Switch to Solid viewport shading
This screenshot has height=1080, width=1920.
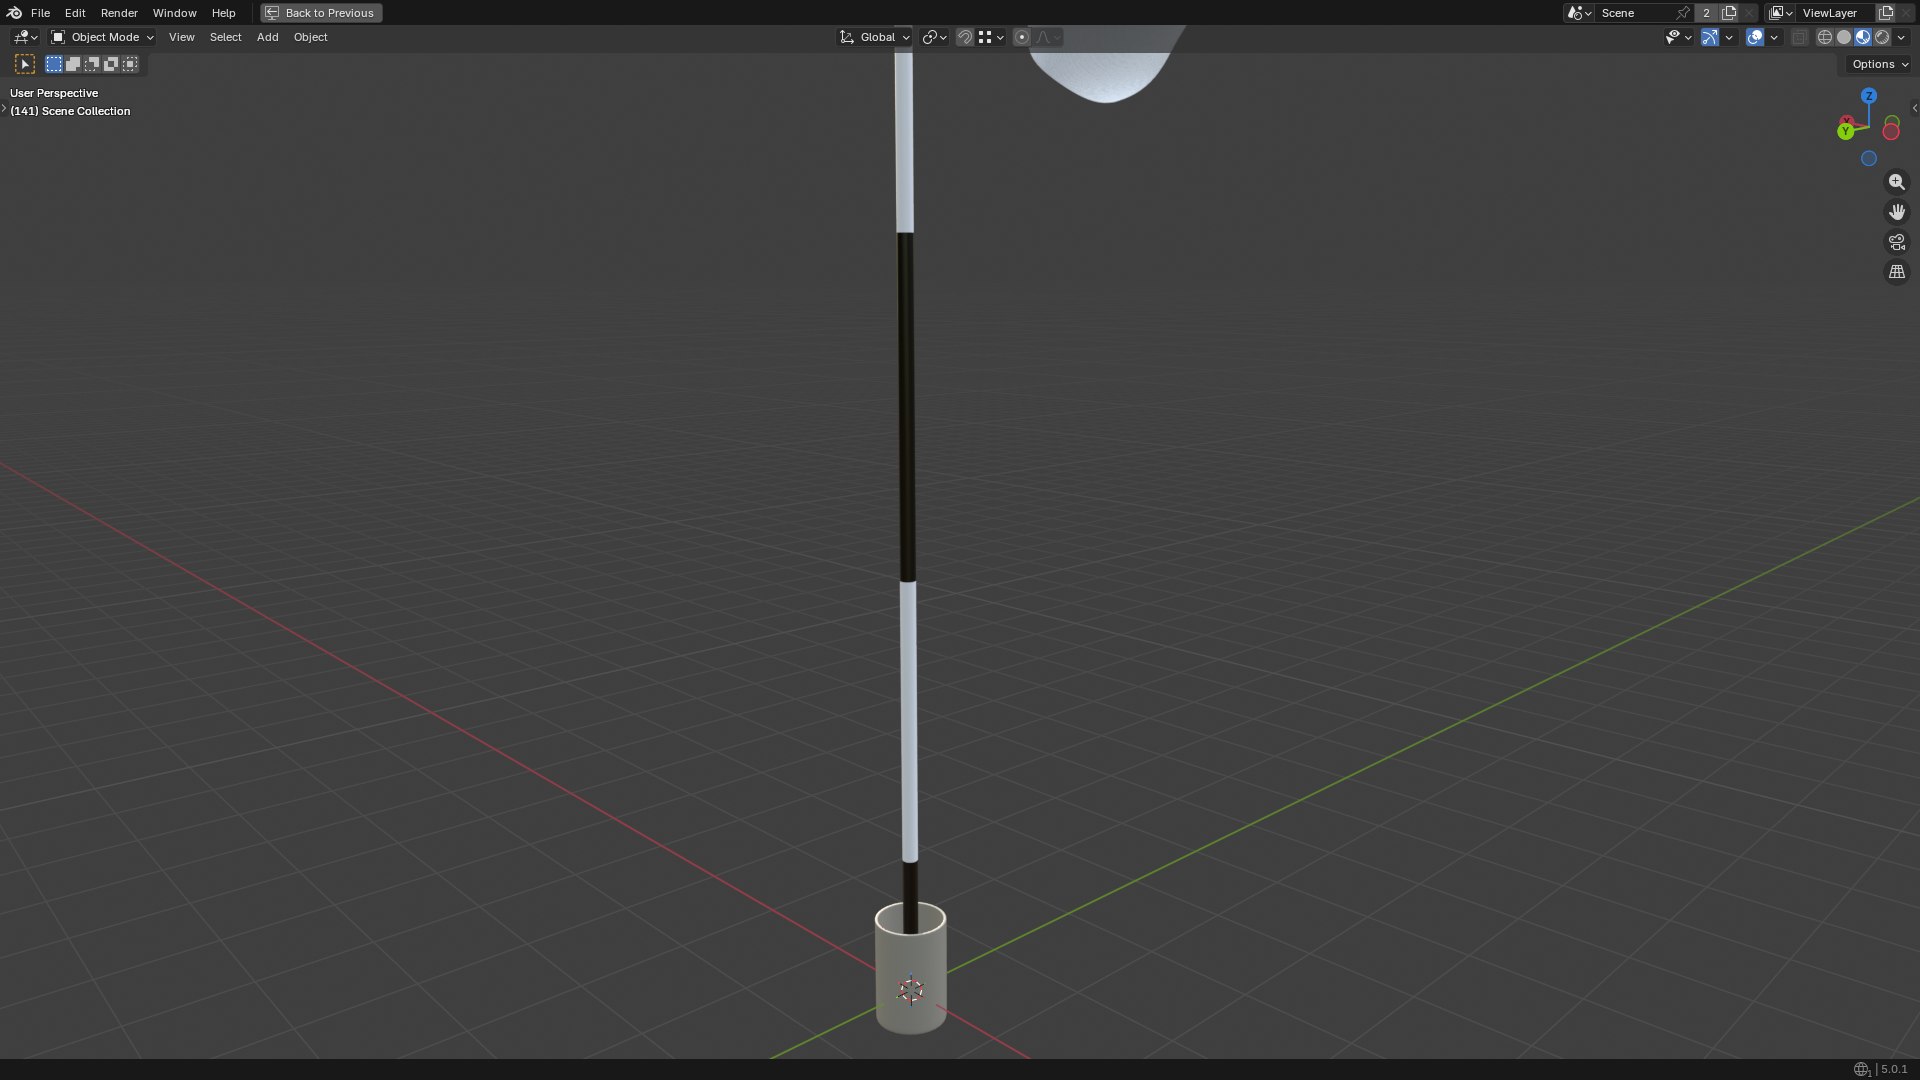click(x=1844, y=37)
